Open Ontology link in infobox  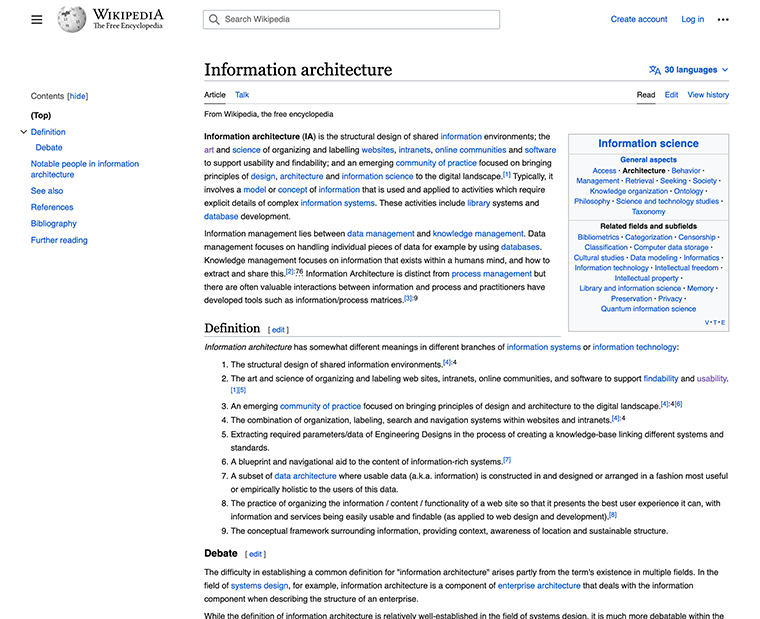(688, 191)
